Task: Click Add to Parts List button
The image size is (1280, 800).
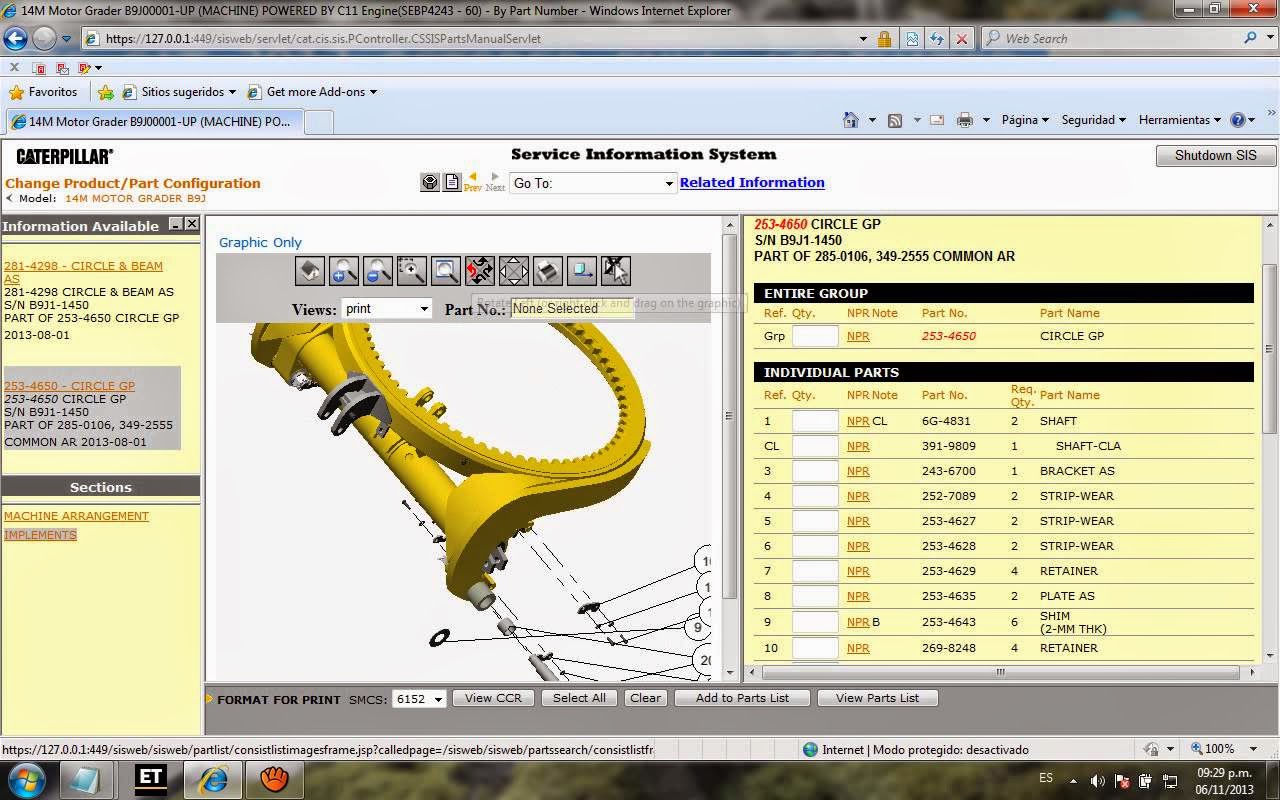Action: pos(742,698)
